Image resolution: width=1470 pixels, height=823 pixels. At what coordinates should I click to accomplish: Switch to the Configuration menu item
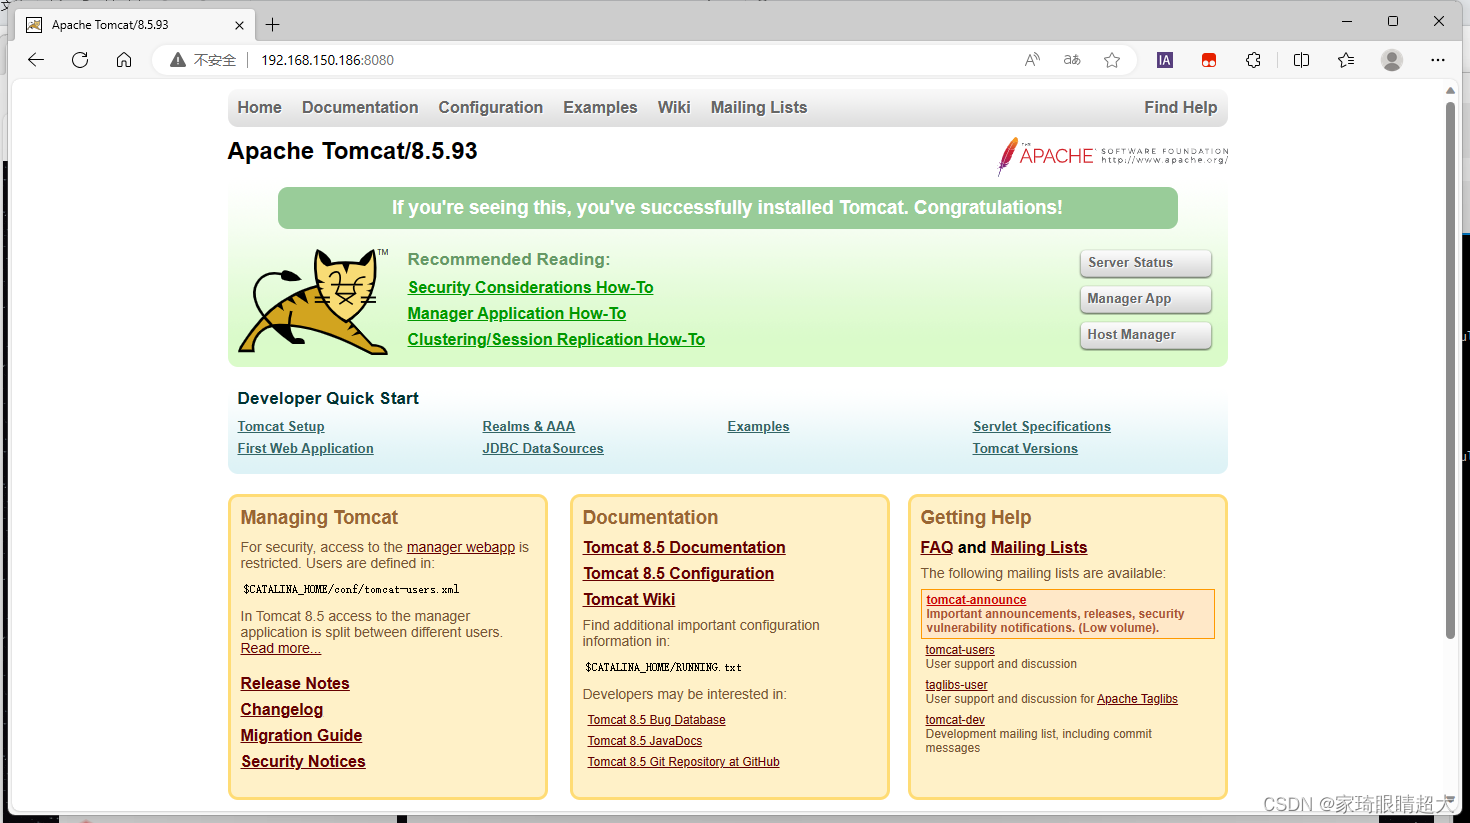point(490,107)
